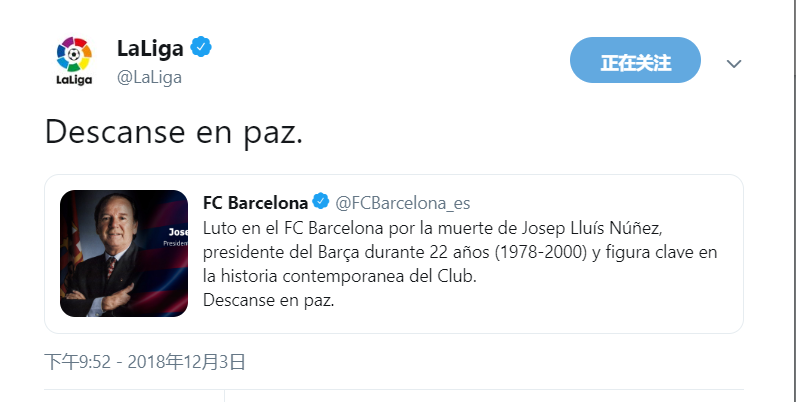Expand the tweet options chevron menu

pyautogui.click(x=734, y=63)
